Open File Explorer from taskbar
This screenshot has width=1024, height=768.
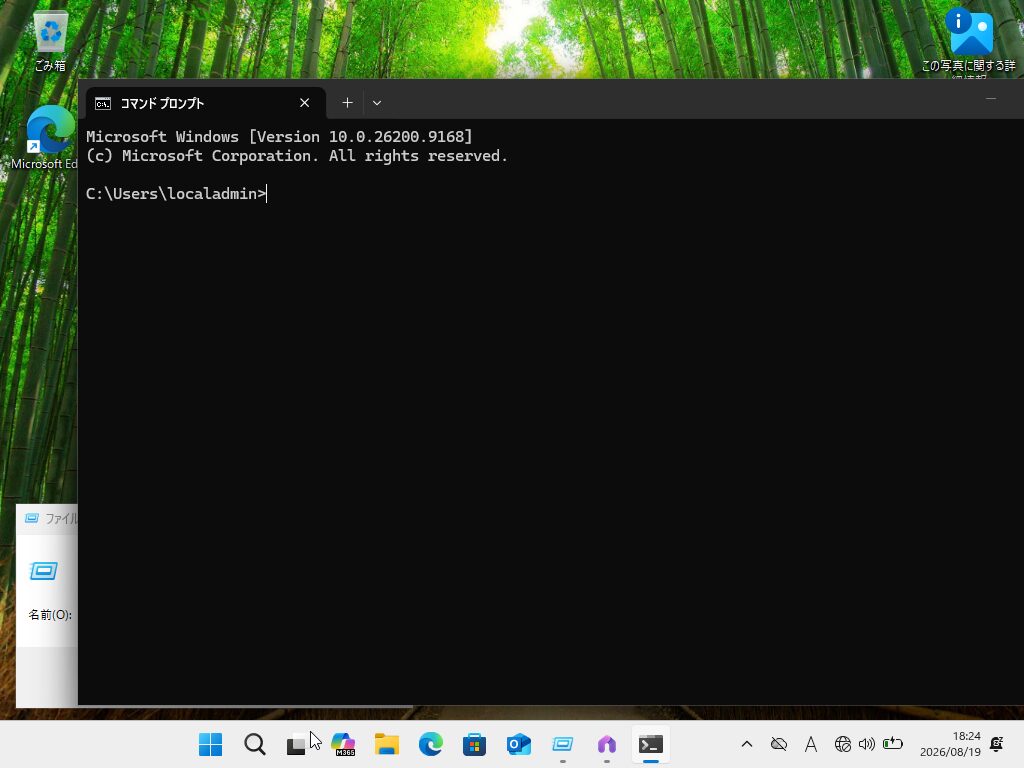click(x=387, y=744)
